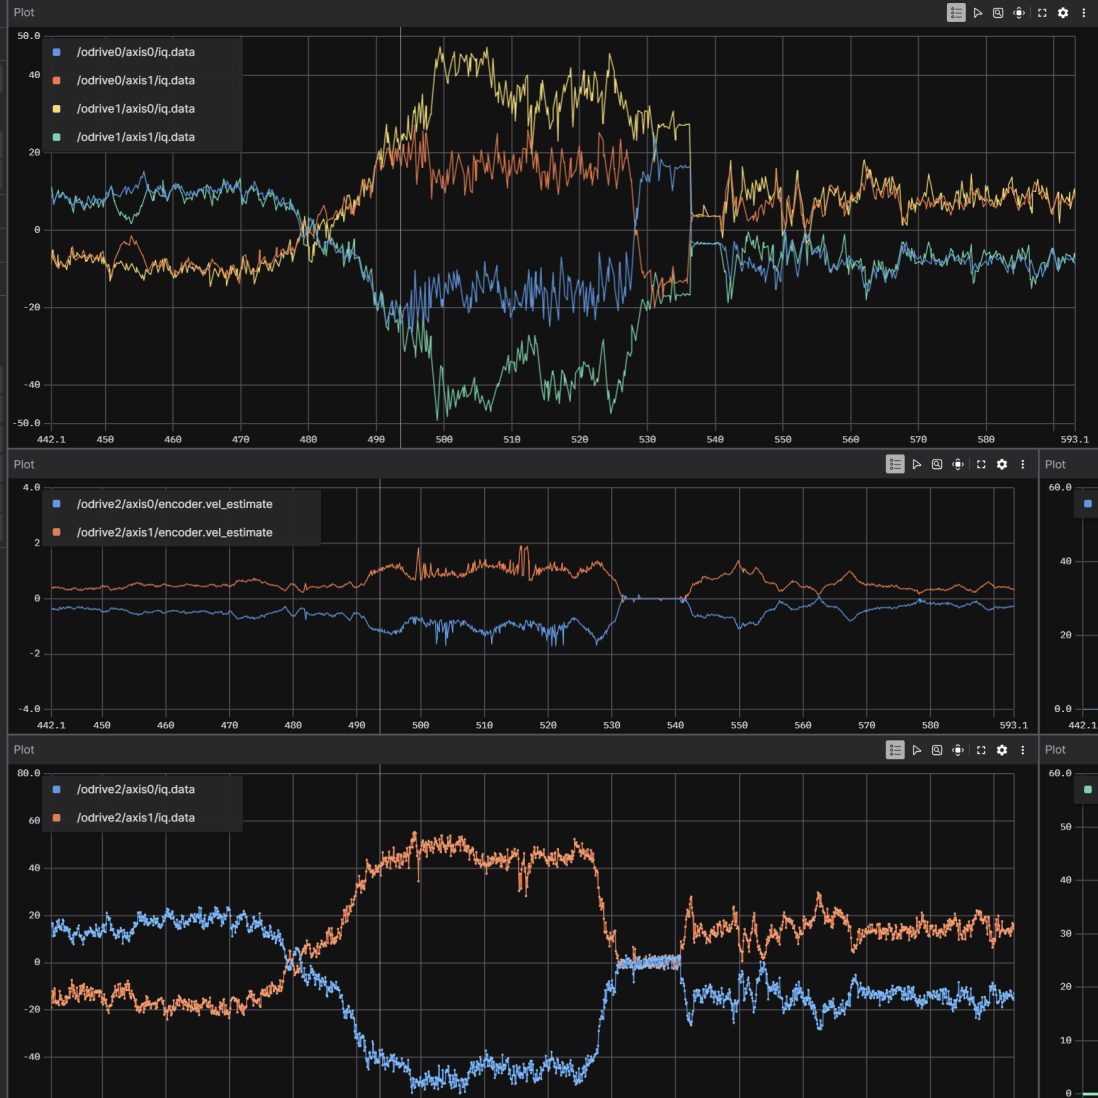Click the magnifier zoom icon in the encoder velocity plot
The width and height of the screenshot is (1098, 1098).
tap(937, 464)
